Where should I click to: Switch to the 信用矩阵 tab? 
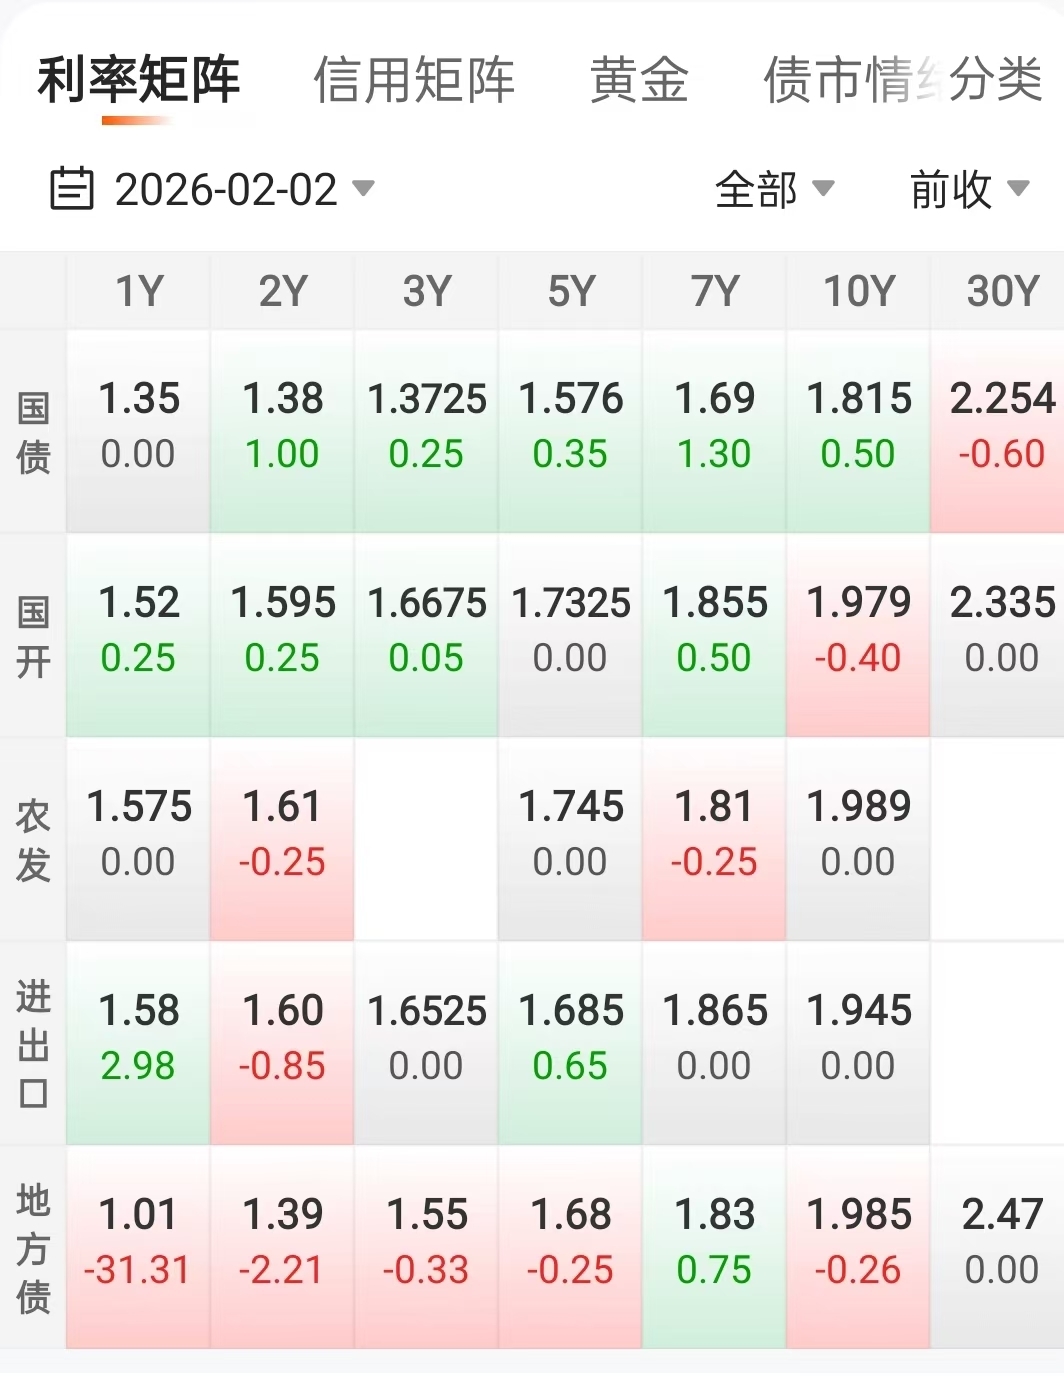(x=414, y=80)
